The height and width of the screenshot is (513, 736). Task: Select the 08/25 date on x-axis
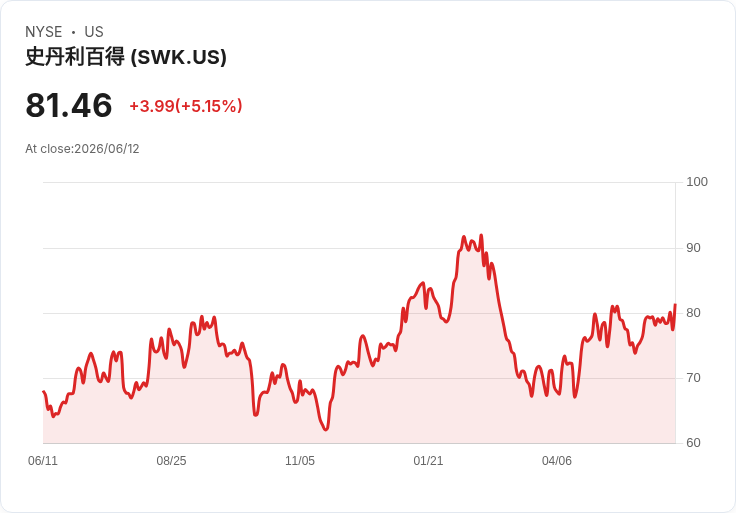tap(171, 460)
